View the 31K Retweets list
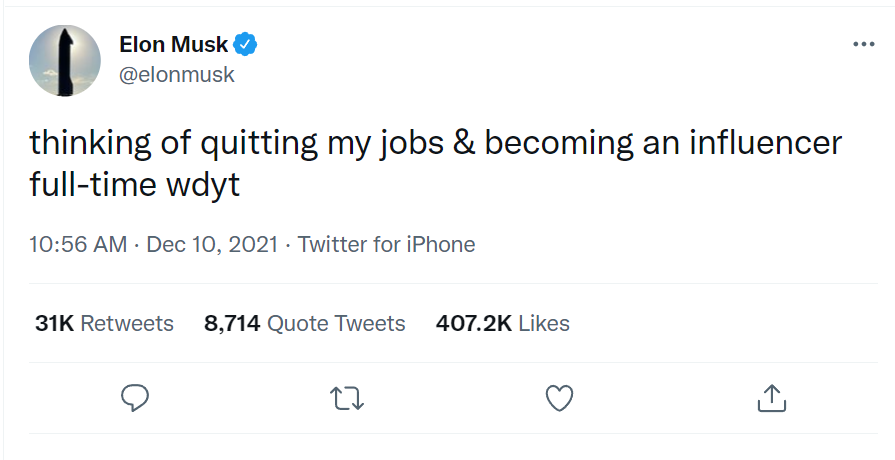Image resolution: width=895 pixels, height=460 pixels. click(104, 323)
